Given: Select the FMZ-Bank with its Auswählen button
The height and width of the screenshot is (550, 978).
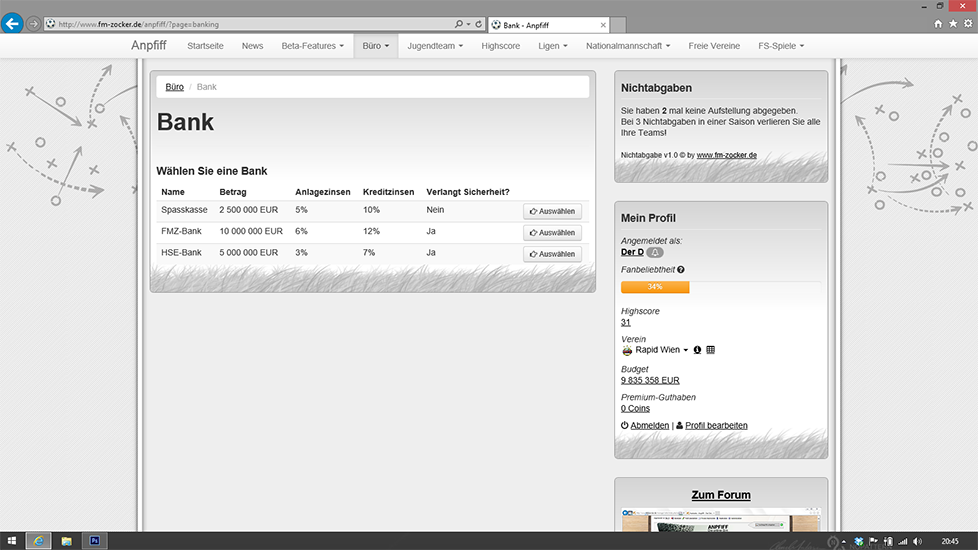Looking at the screenshot, I should [552, 233].
